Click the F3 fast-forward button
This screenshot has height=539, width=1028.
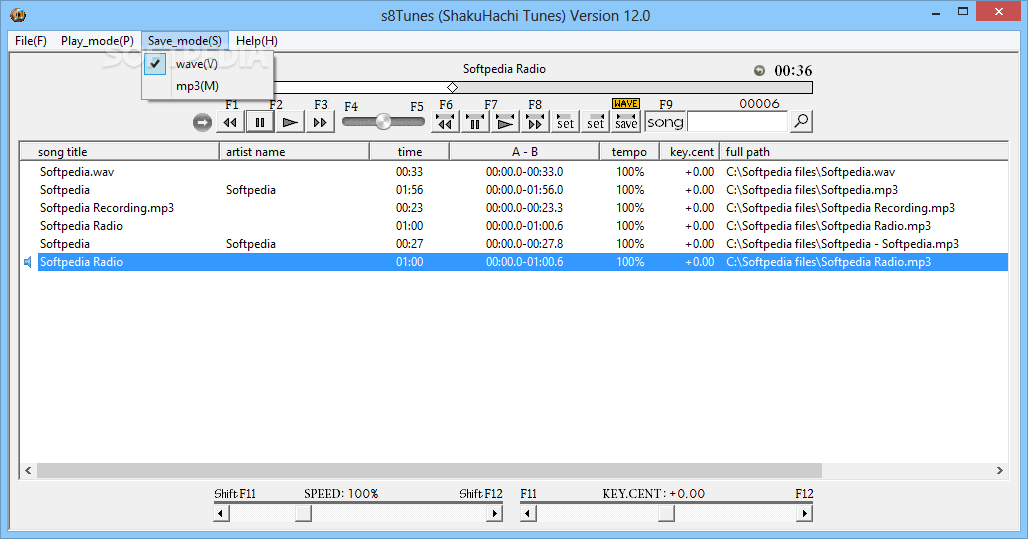pos(320,122)
